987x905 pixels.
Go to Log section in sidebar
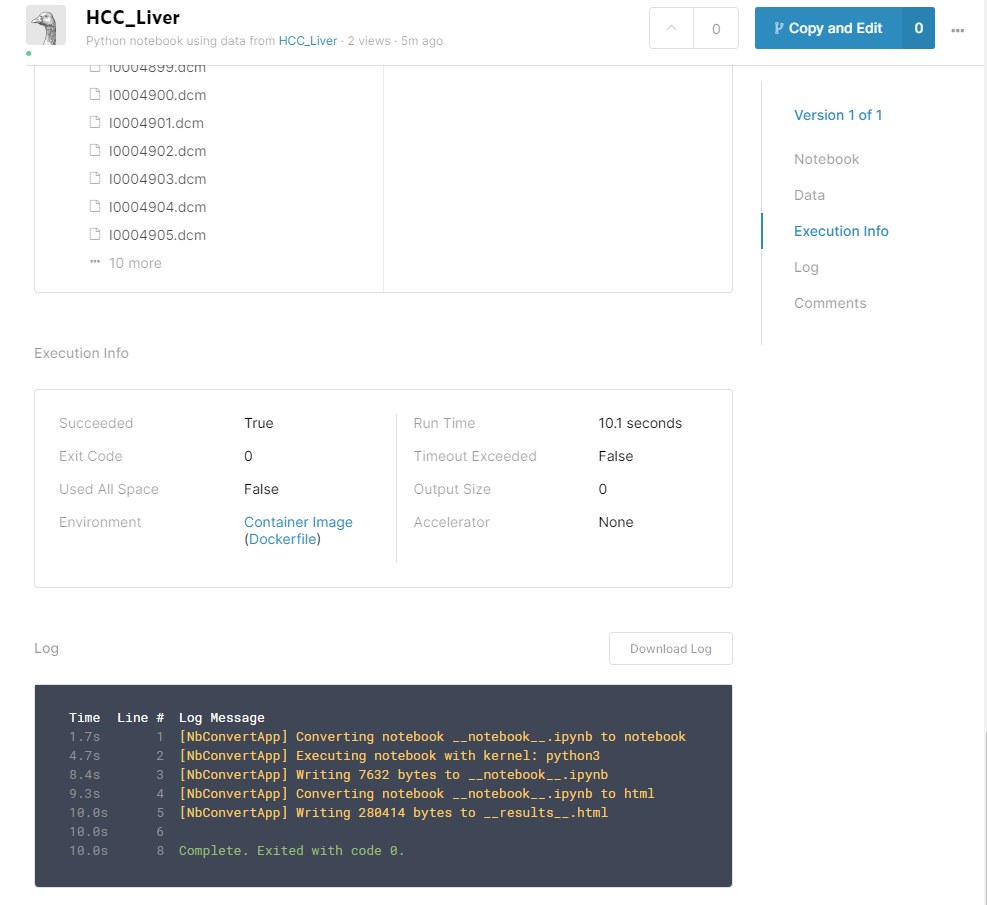806,267
